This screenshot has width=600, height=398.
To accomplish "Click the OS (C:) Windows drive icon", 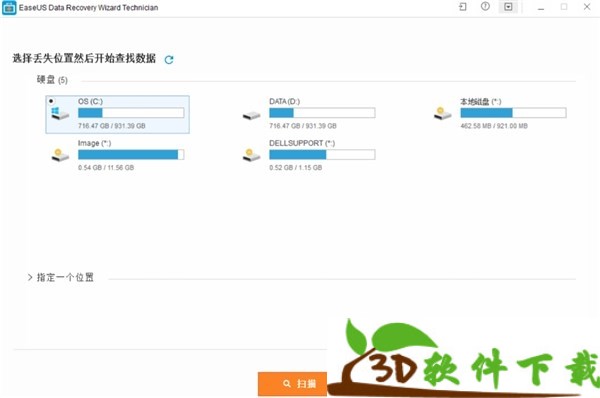I will (60, 113).
